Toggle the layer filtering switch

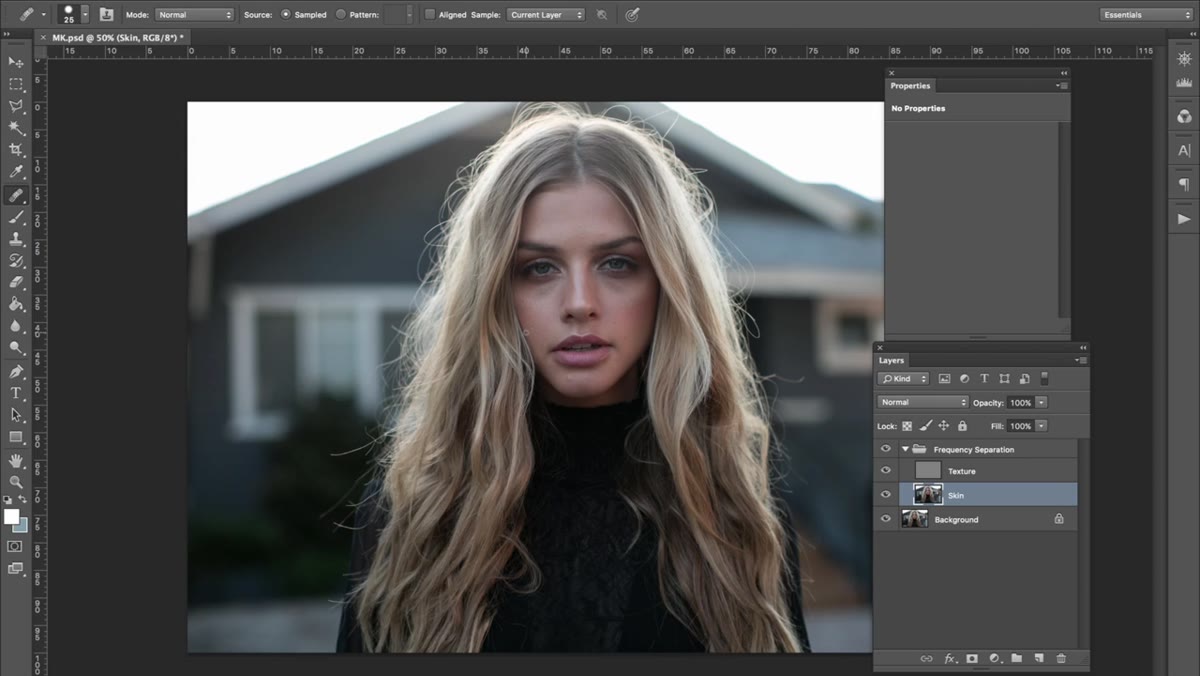click(1044, 378)
